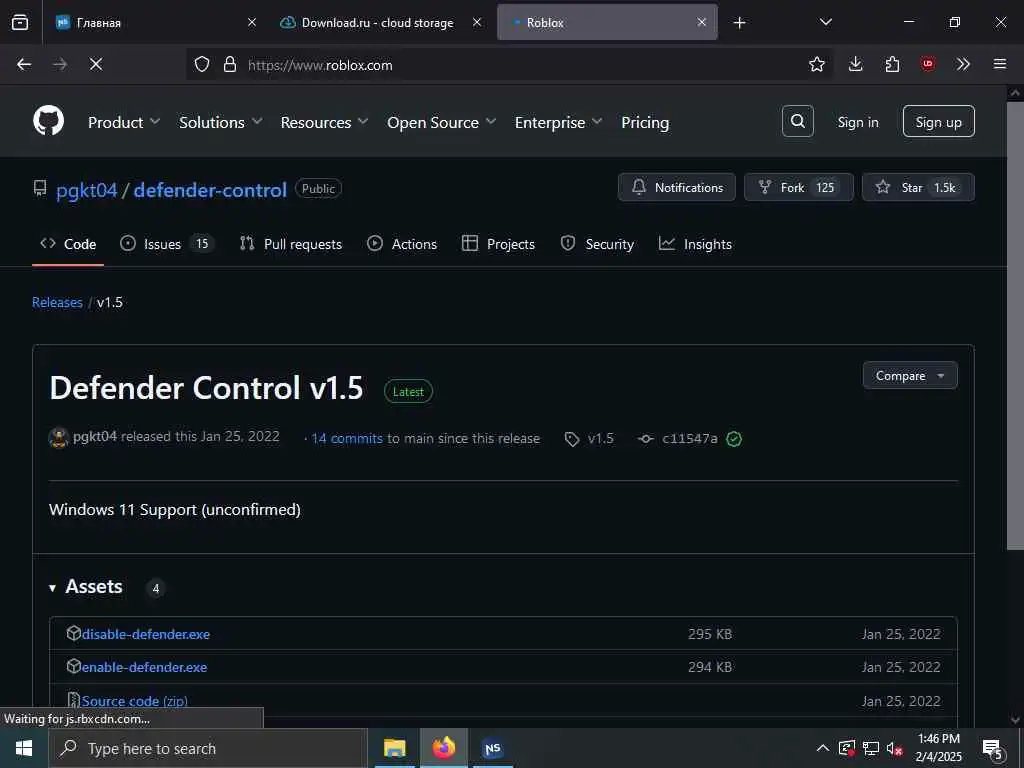Image resolution: width=1024 pixels, height=768 pixels.
Task: Open the notification center
Action: click(992, 749)
